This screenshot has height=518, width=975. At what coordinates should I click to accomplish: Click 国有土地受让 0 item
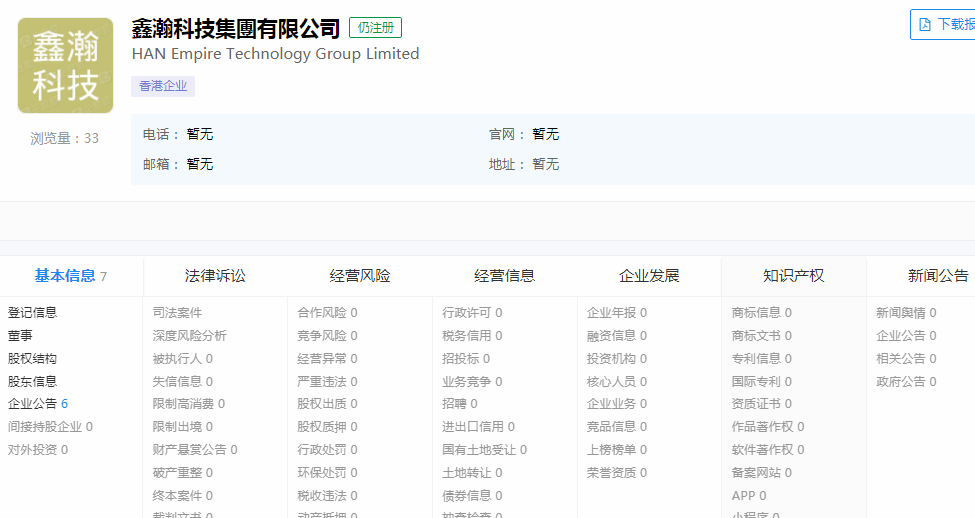(x=485, y=450)
